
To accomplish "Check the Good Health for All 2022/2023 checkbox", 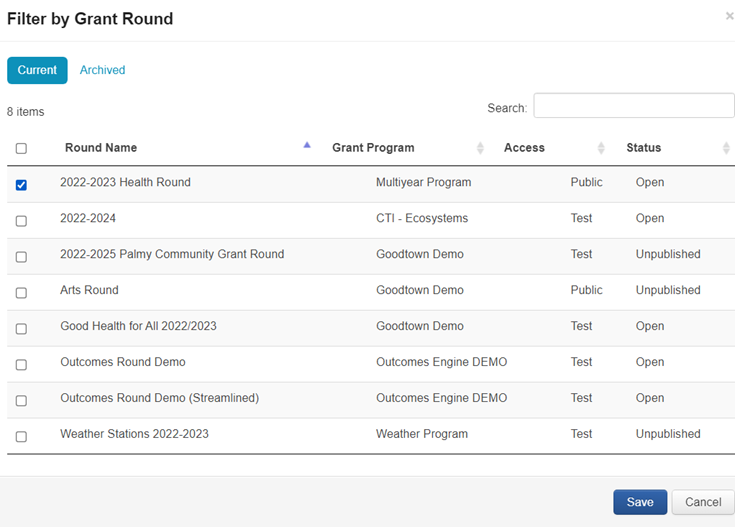I will pyautogui.click(x=21, y=328).
